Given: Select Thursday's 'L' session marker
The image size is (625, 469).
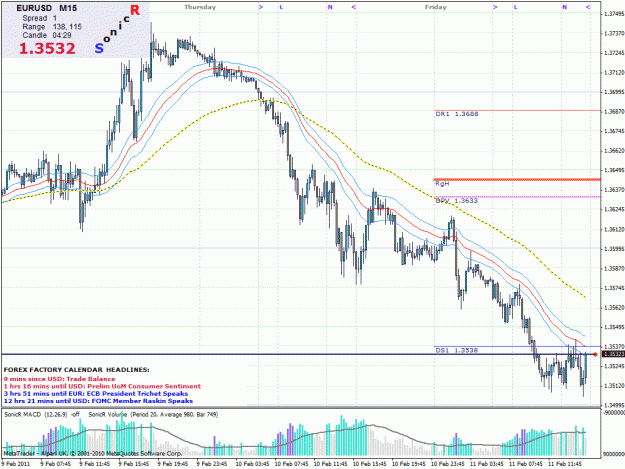Looking at the screenshot, I should (x=281, y=7).
